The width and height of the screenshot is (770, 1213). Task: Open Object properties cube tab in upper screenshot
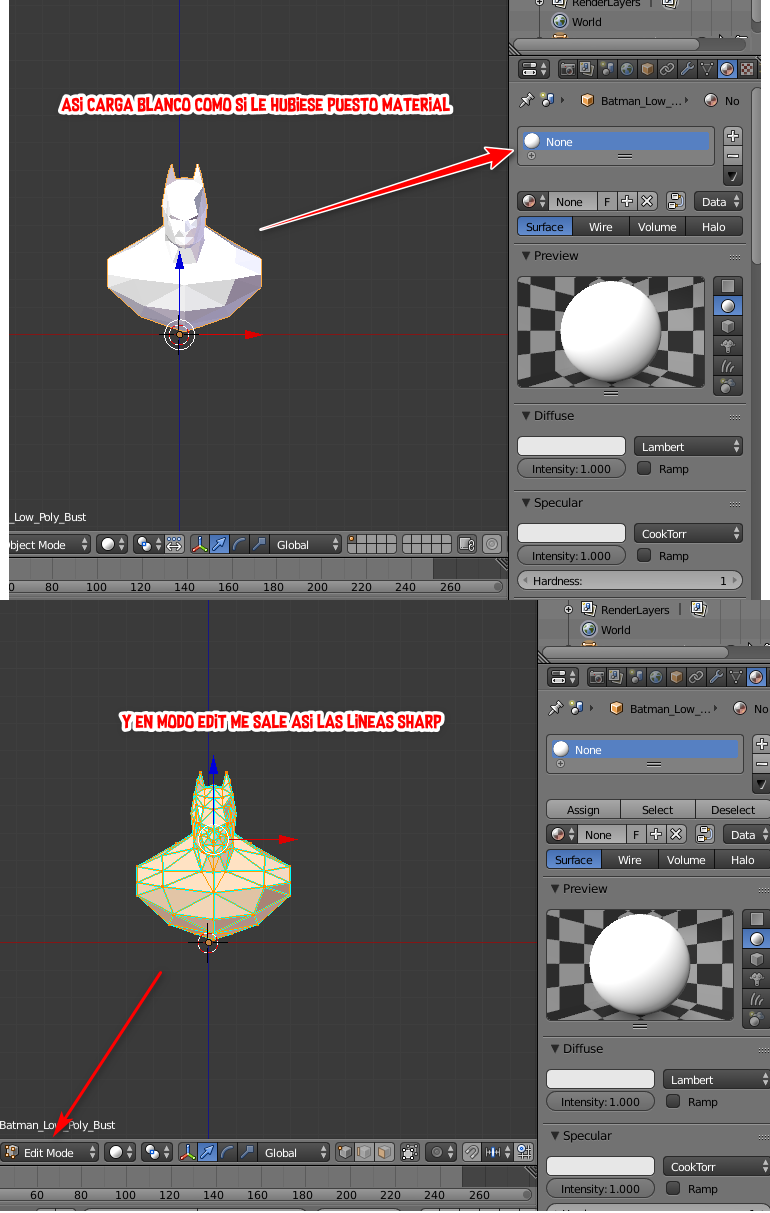(647, 69)
